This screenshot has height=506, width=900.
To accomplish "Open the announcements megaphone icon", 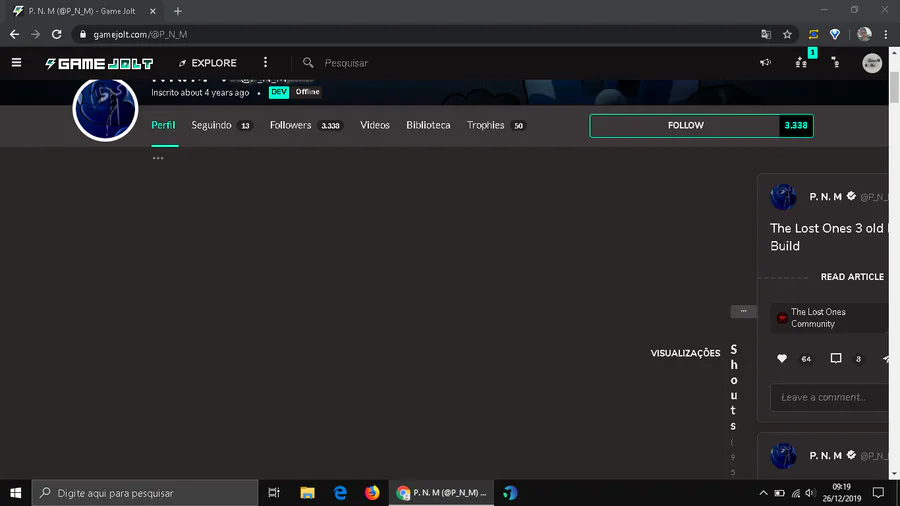I will 765,63.
